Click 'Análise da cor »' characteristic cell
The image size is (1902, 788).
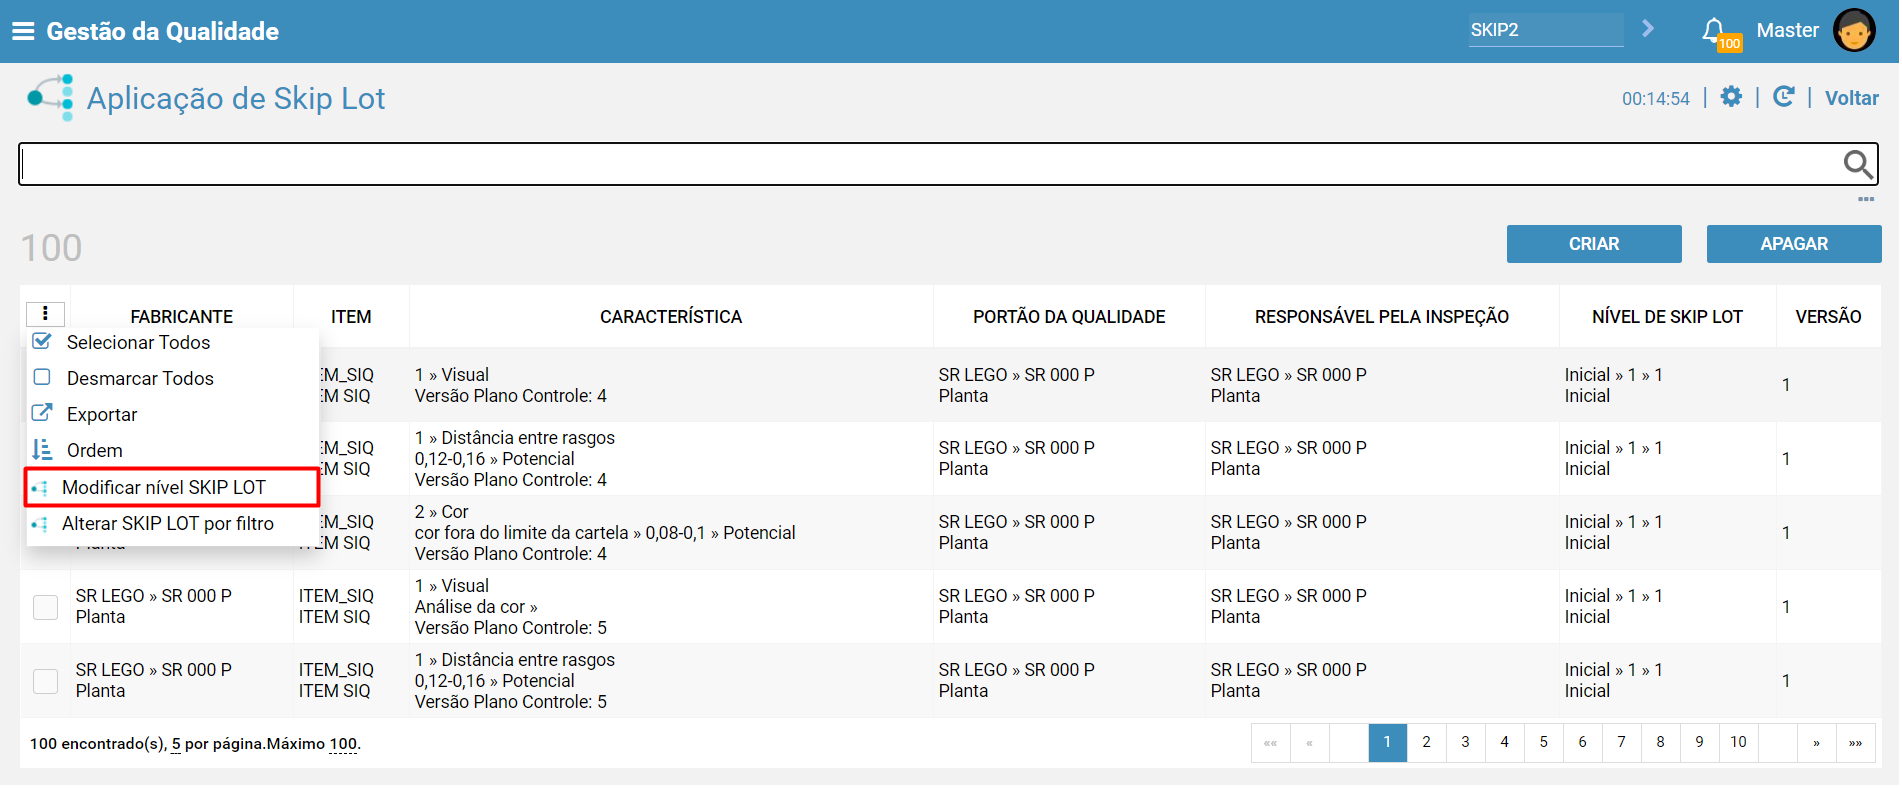[476, 607]
